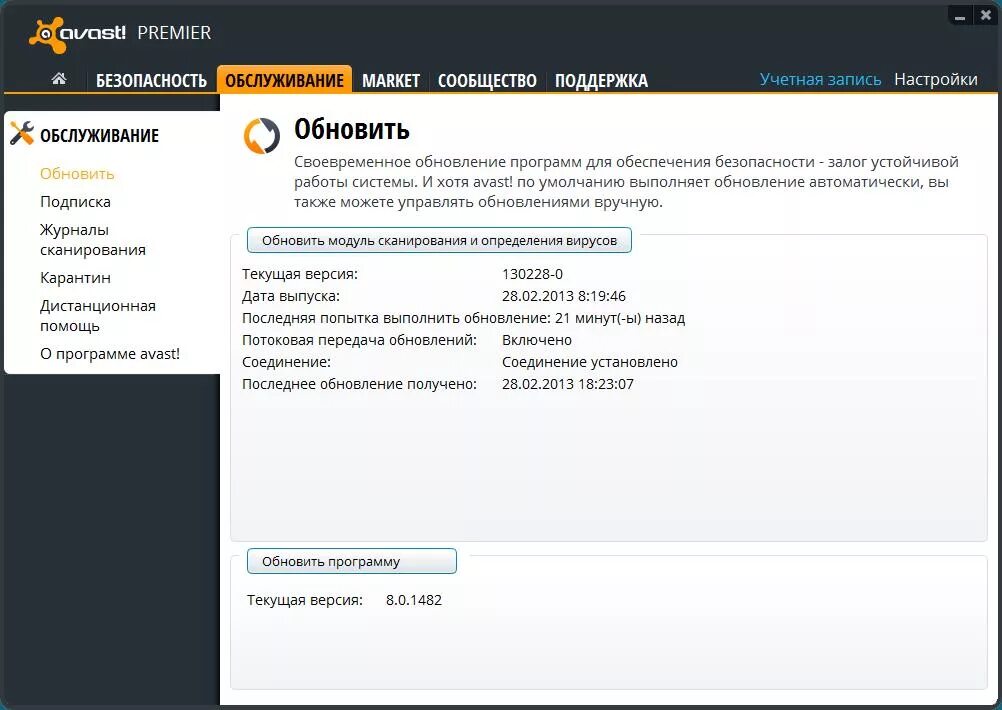This screenshot has width=1002, height=710.
Task: Click the ОБСЛУЖИВАНИЕ sidebar heading
Action: click(x=99, y=135)
